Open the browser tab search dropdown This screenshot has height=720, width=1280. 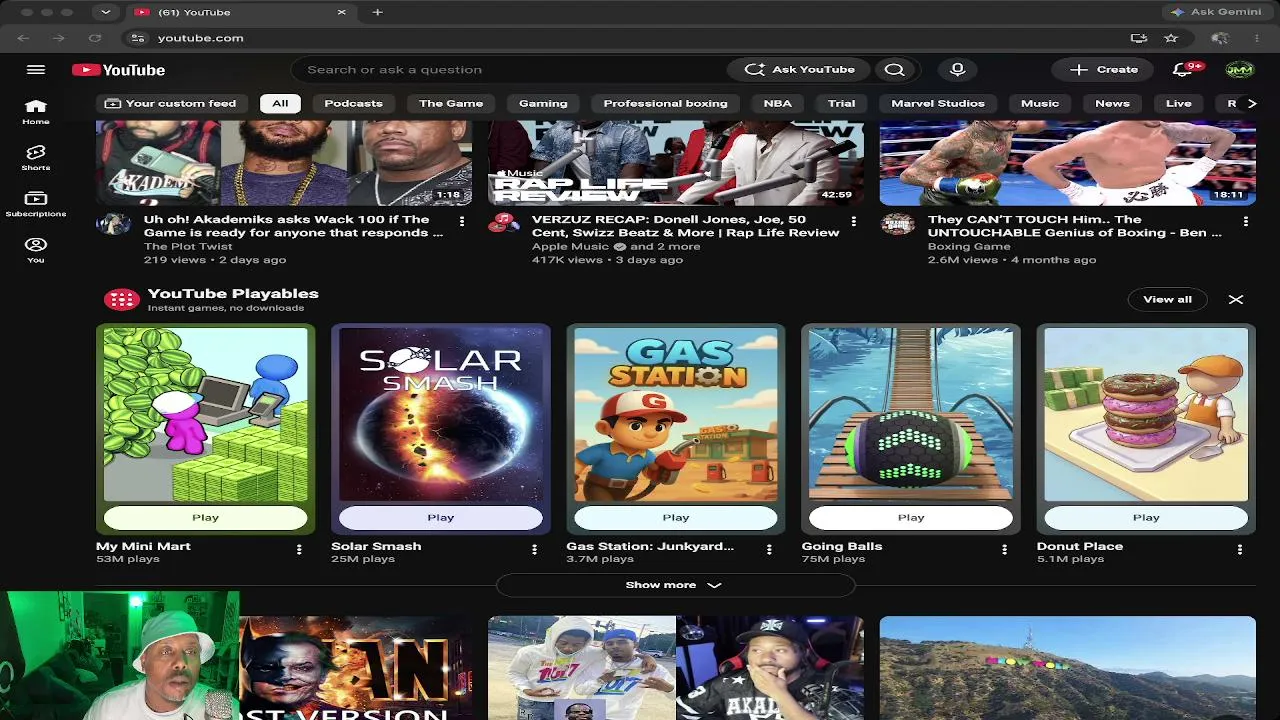[x=105, y=12]
